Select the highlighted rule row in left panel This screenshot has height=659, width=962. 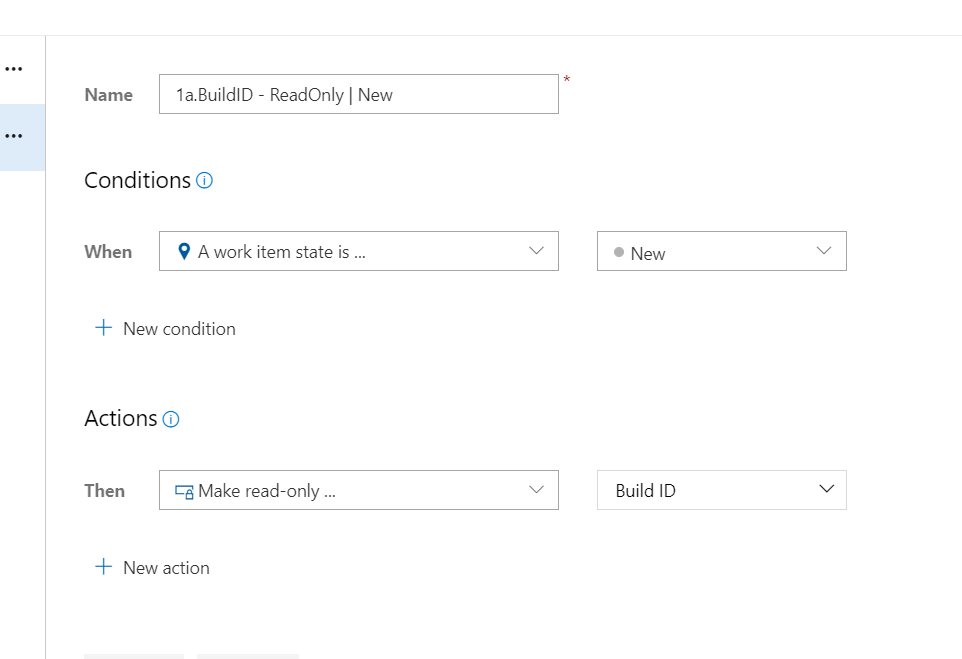coord(22,137)
